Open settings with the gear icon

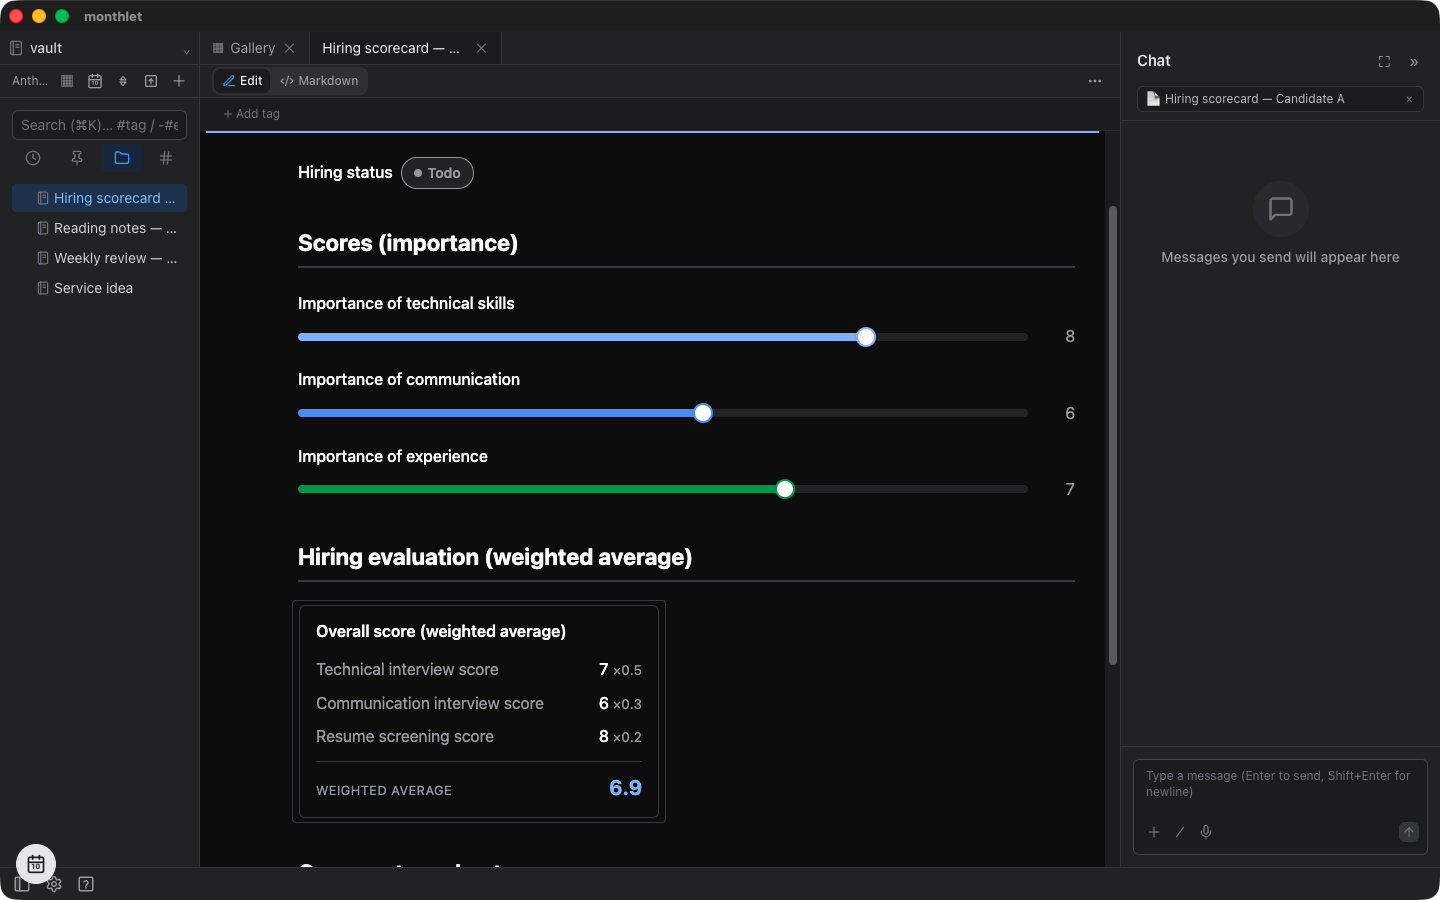54,884
